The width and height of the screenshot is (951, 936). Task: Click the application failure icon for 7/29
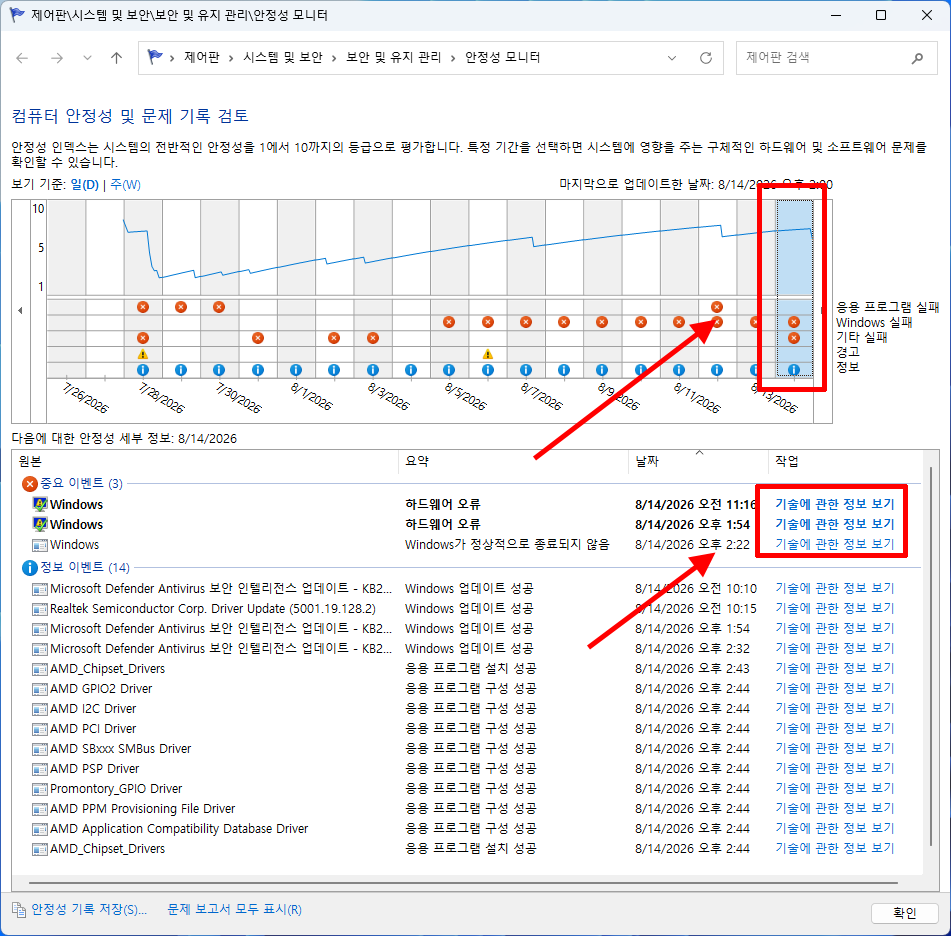tap(181, 307)
